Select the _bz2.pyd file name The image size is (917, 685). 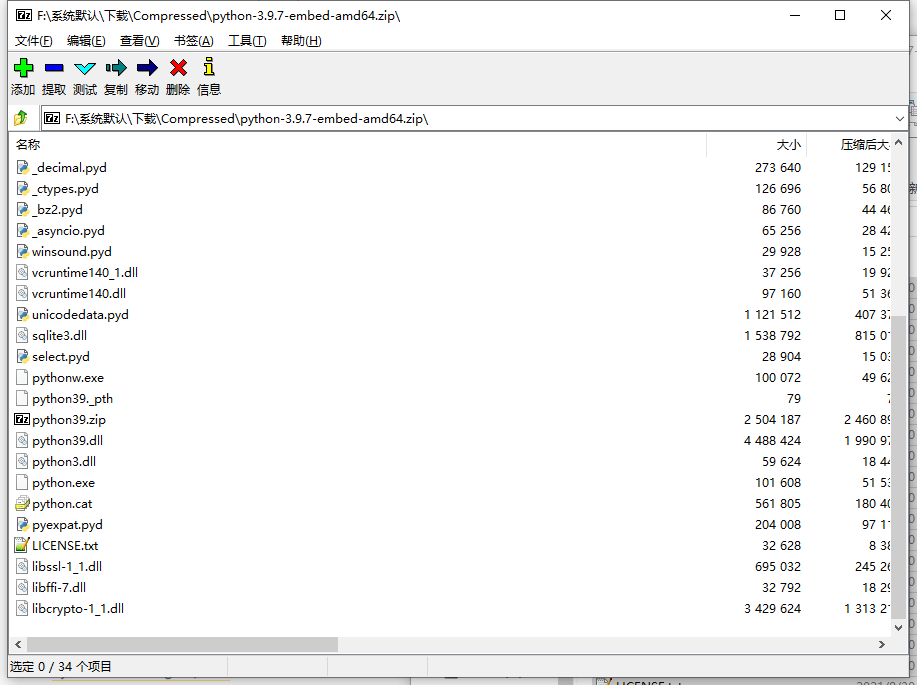(57, 209)
